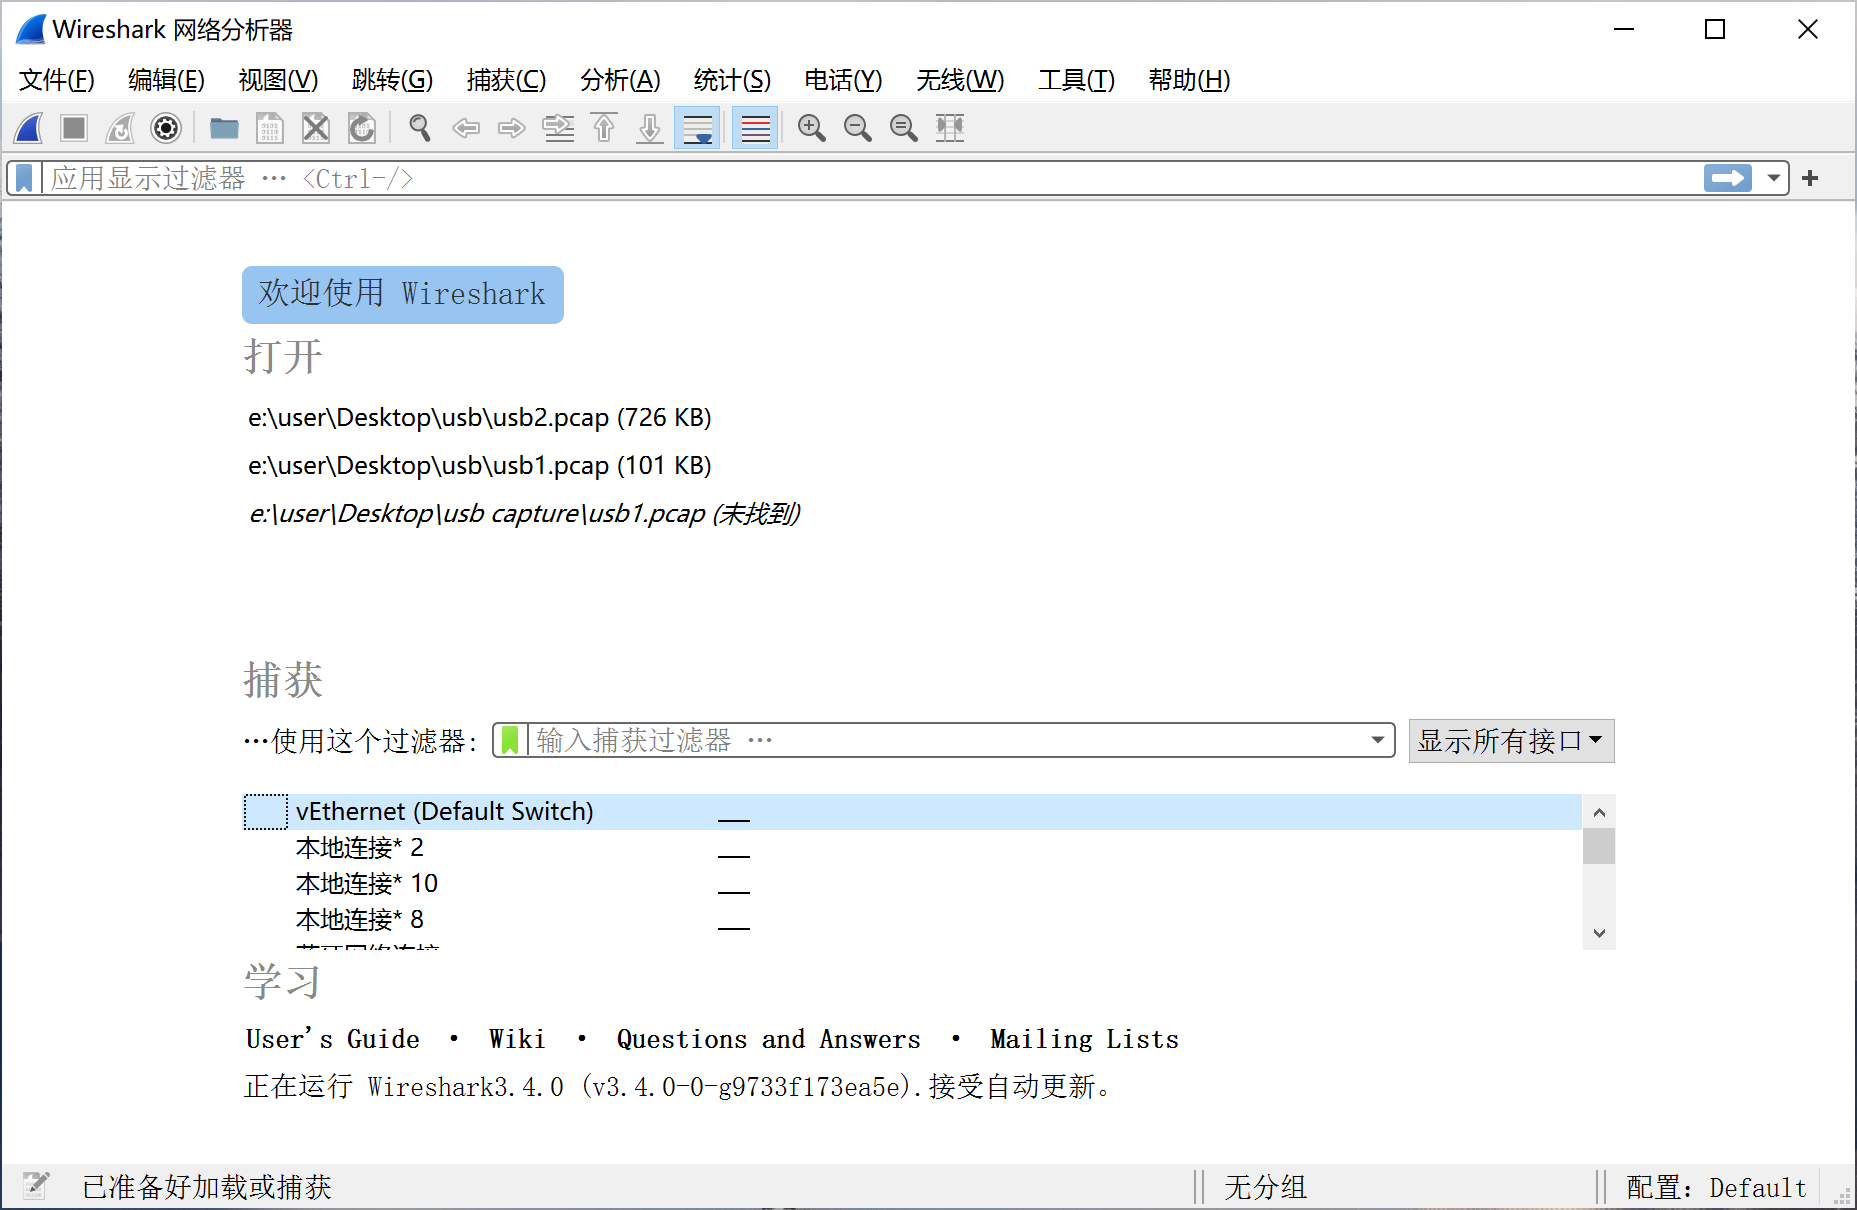This screenshot has width=1857, height=1210.
Task: Open capture options gear icon
Action: click(x=166, y=128)
